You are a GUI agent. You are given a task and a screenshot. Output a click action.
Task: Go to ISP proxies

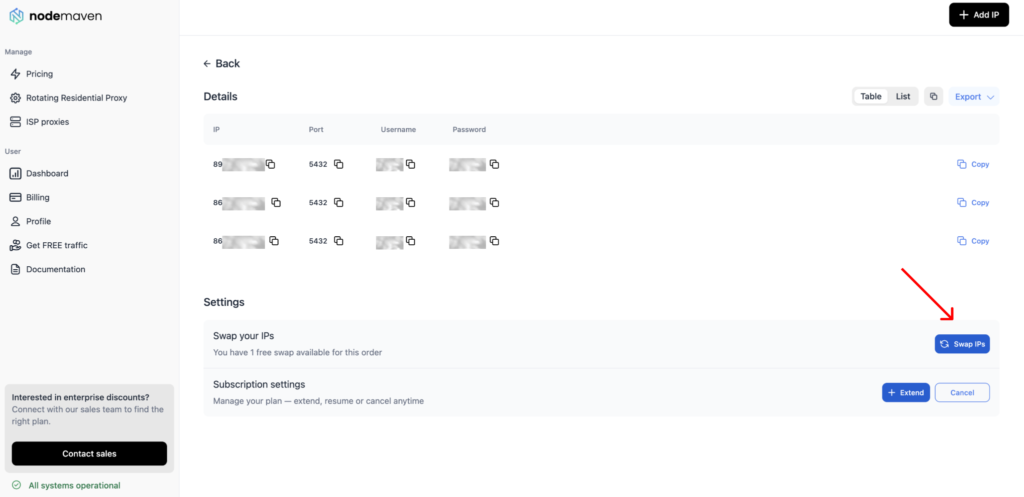pos(47,121)
